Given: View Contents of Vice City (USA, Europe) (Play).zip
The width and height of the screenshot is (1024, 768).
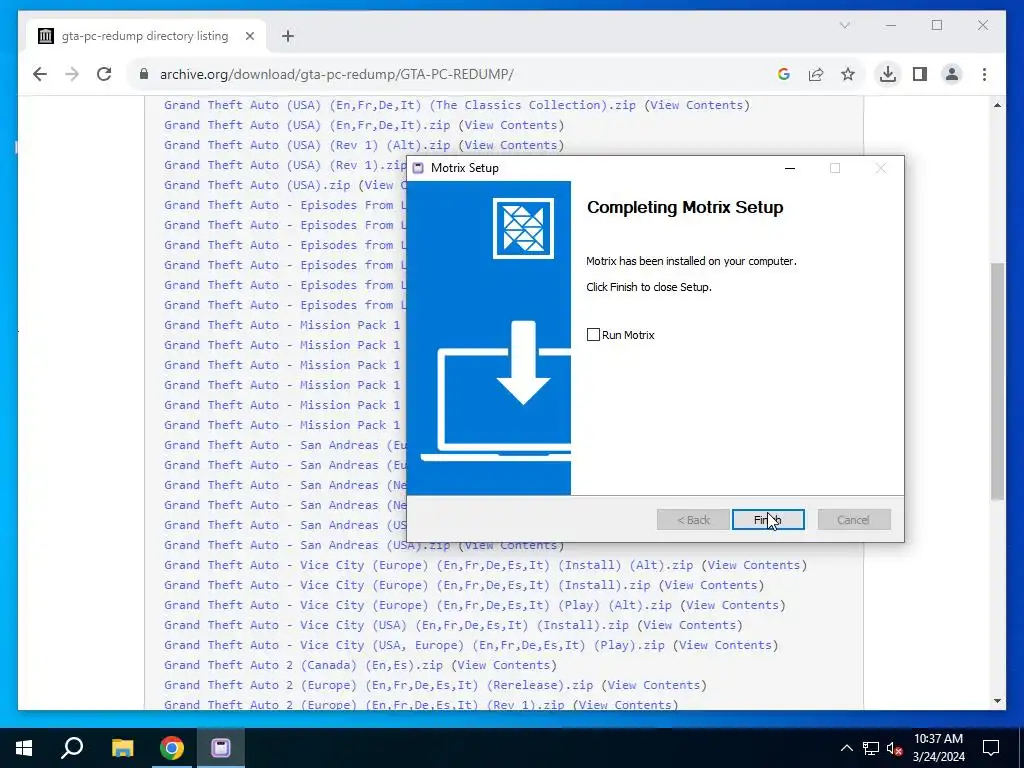Looking at the screenshot, I should click(x=726, y=645).
